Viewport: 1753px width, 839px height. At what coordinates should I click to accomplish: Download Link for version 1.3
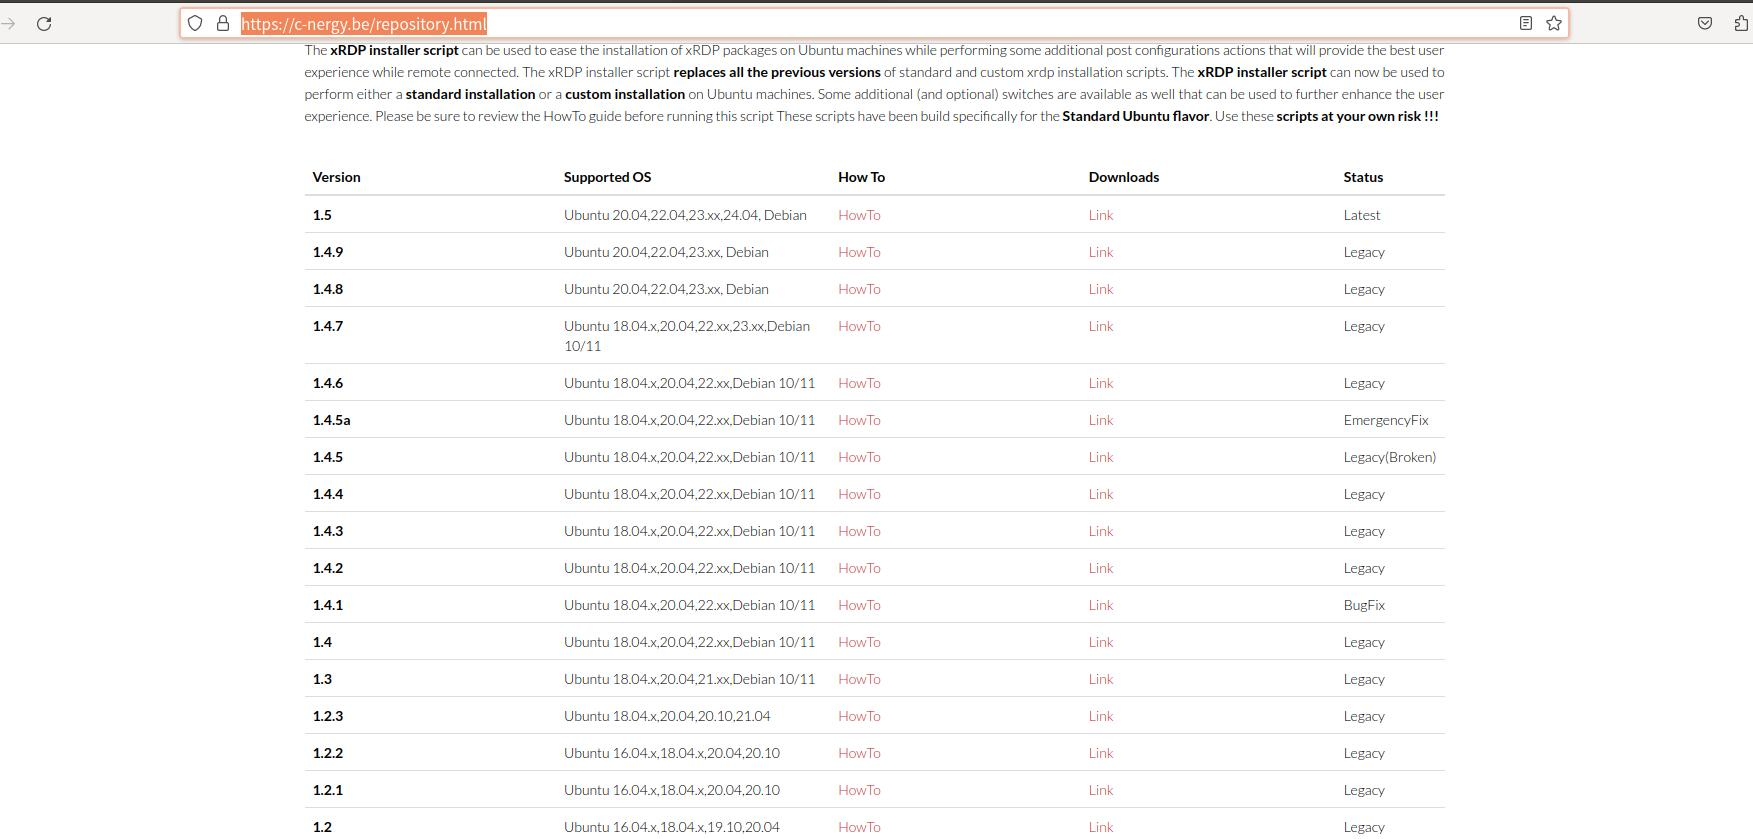(1101, 679)
